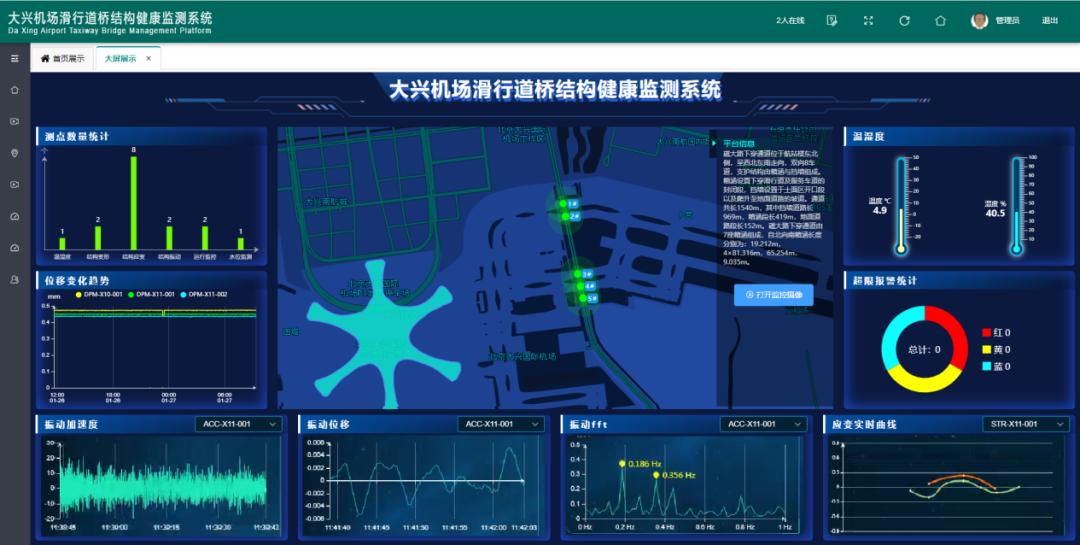Click the yellow segment of alarm donut
Screen dimensions: 1080x545
(x=924, y=384)
